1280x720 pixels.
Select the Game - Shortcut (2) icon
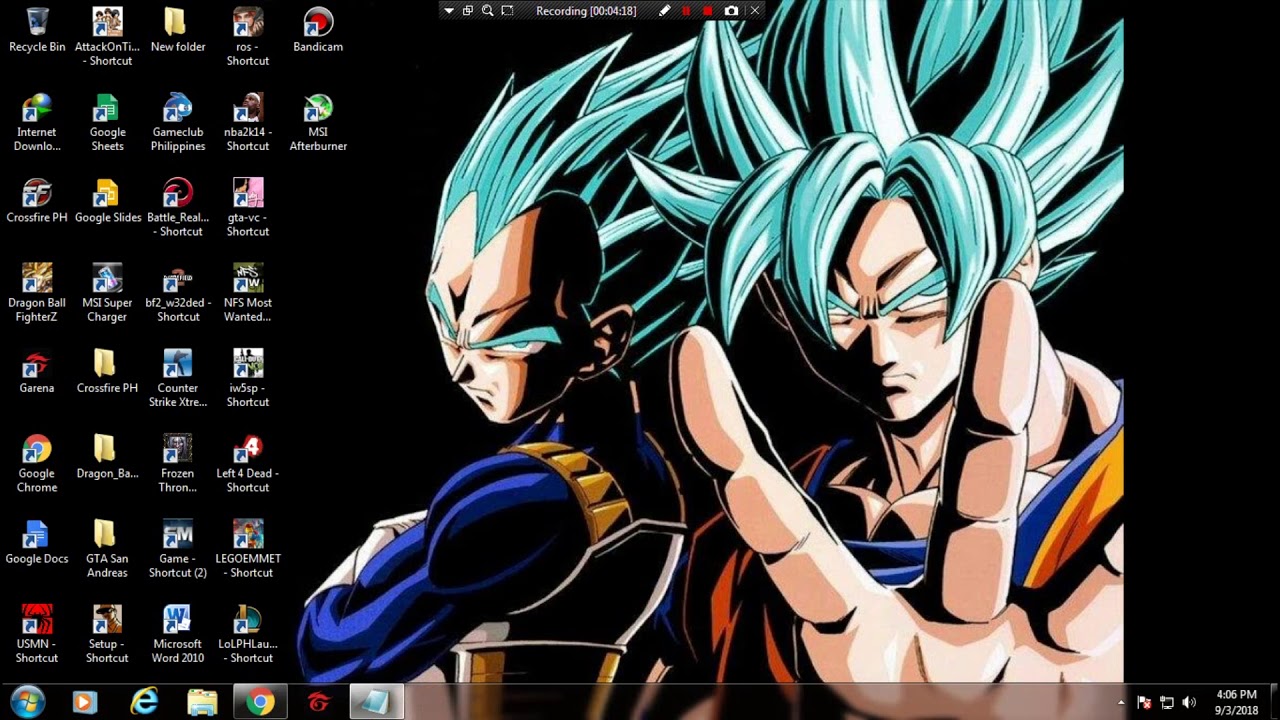tap(178, 548)
